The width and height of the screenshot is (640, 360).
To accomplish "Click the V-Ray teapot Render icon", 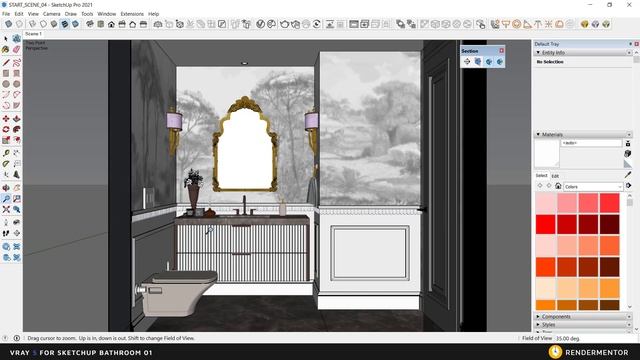I will pyautogui.click(x=284, y=24).
